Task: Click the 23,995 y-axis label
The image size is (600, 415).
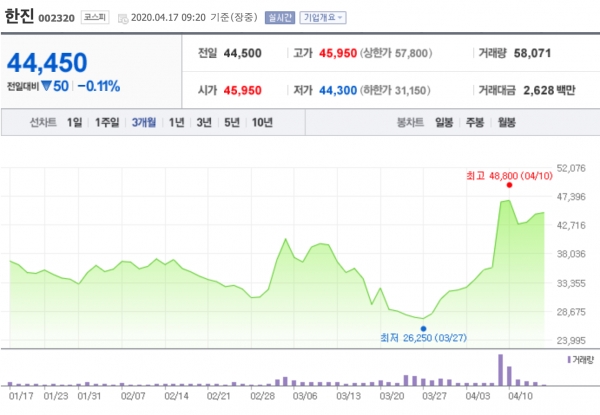Action: (x=571, y=340)
